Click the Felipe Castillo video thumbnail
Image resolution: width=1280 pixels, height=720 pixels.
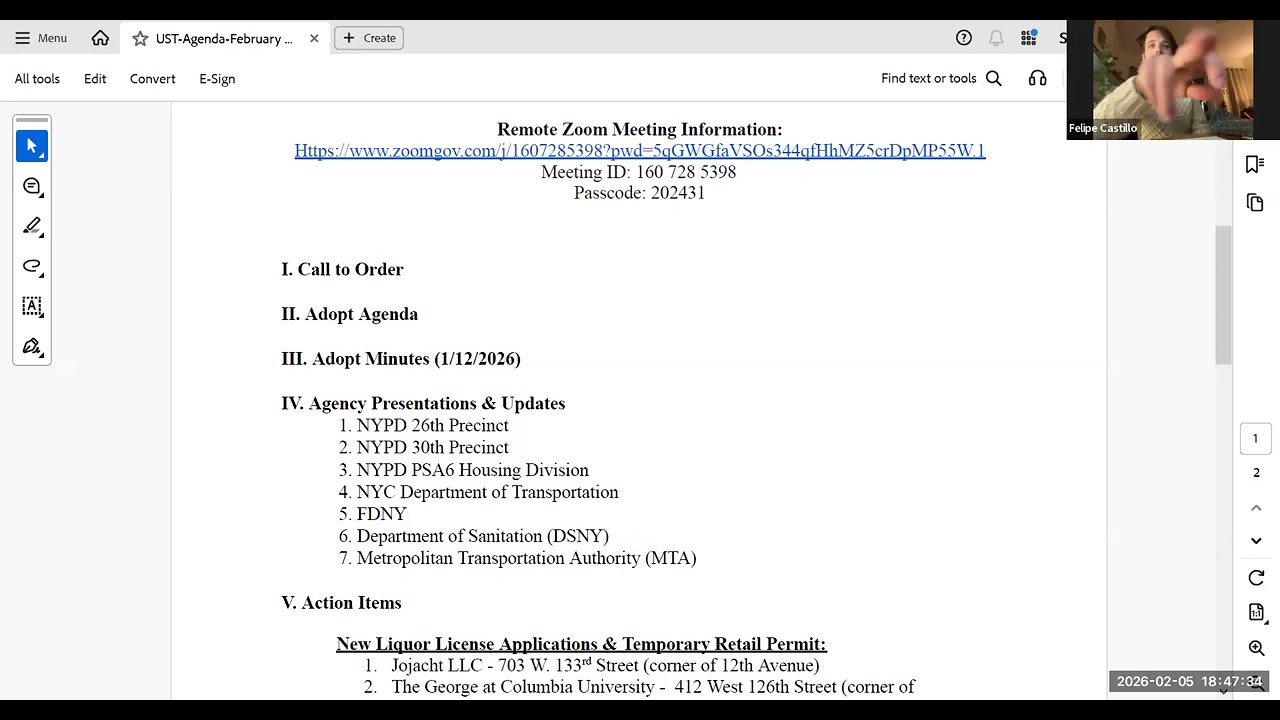[1160, 80]
